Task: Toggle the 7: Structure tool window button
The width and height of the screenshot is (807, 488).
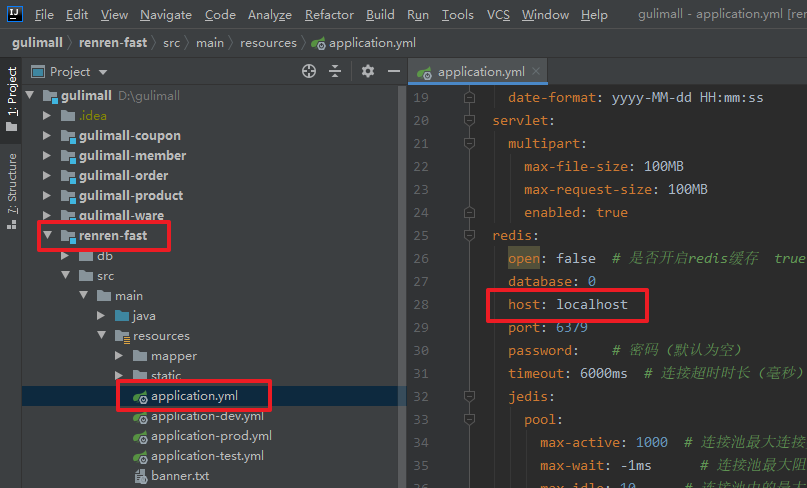Action: [x=11, y=191]
